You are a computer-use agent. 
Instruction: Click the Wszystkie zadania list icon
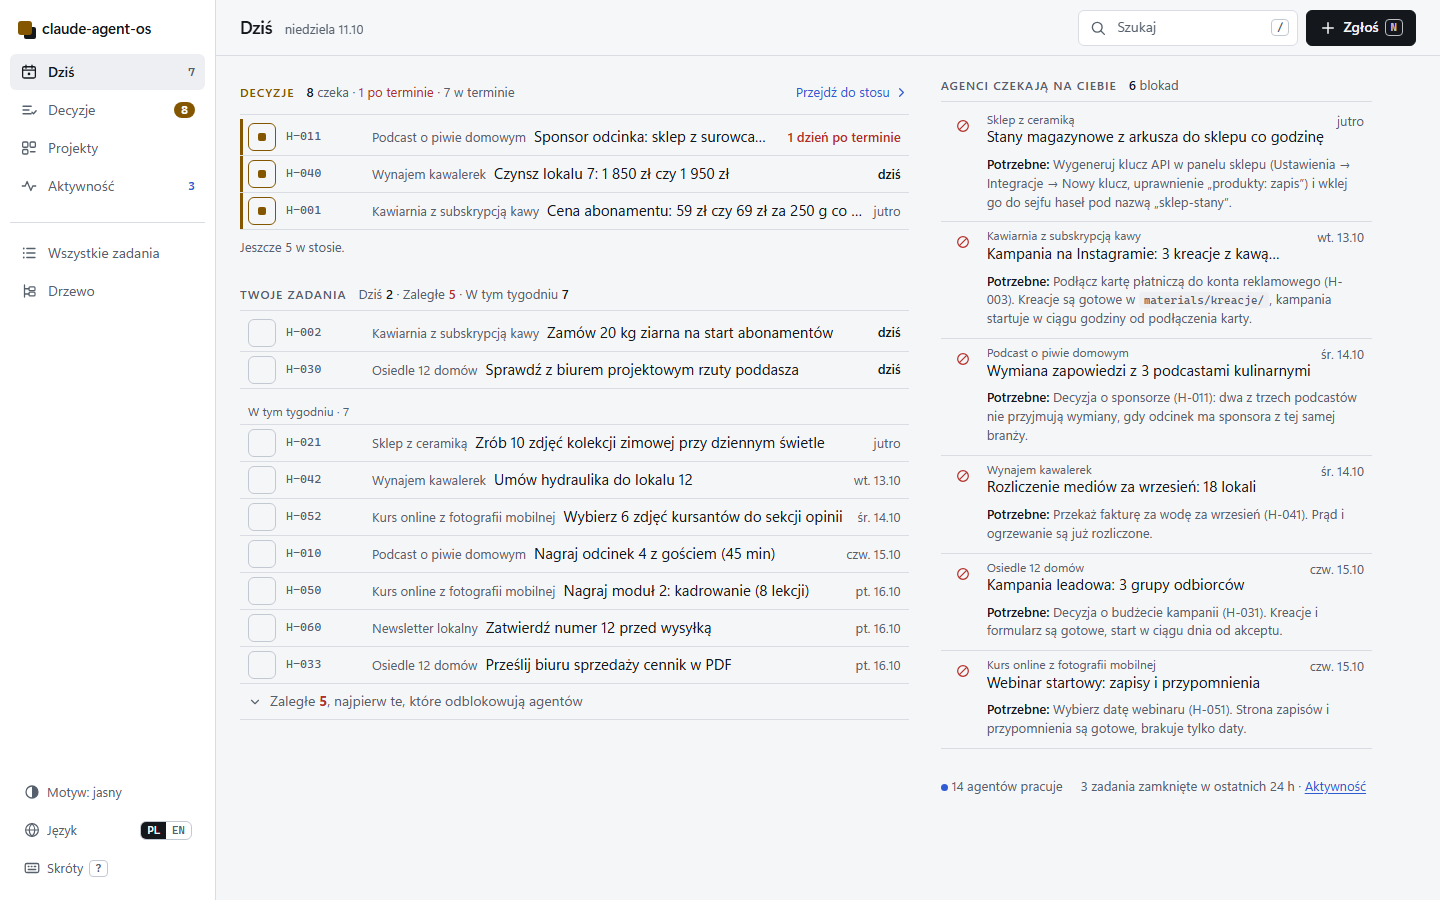tap(29, 253)
